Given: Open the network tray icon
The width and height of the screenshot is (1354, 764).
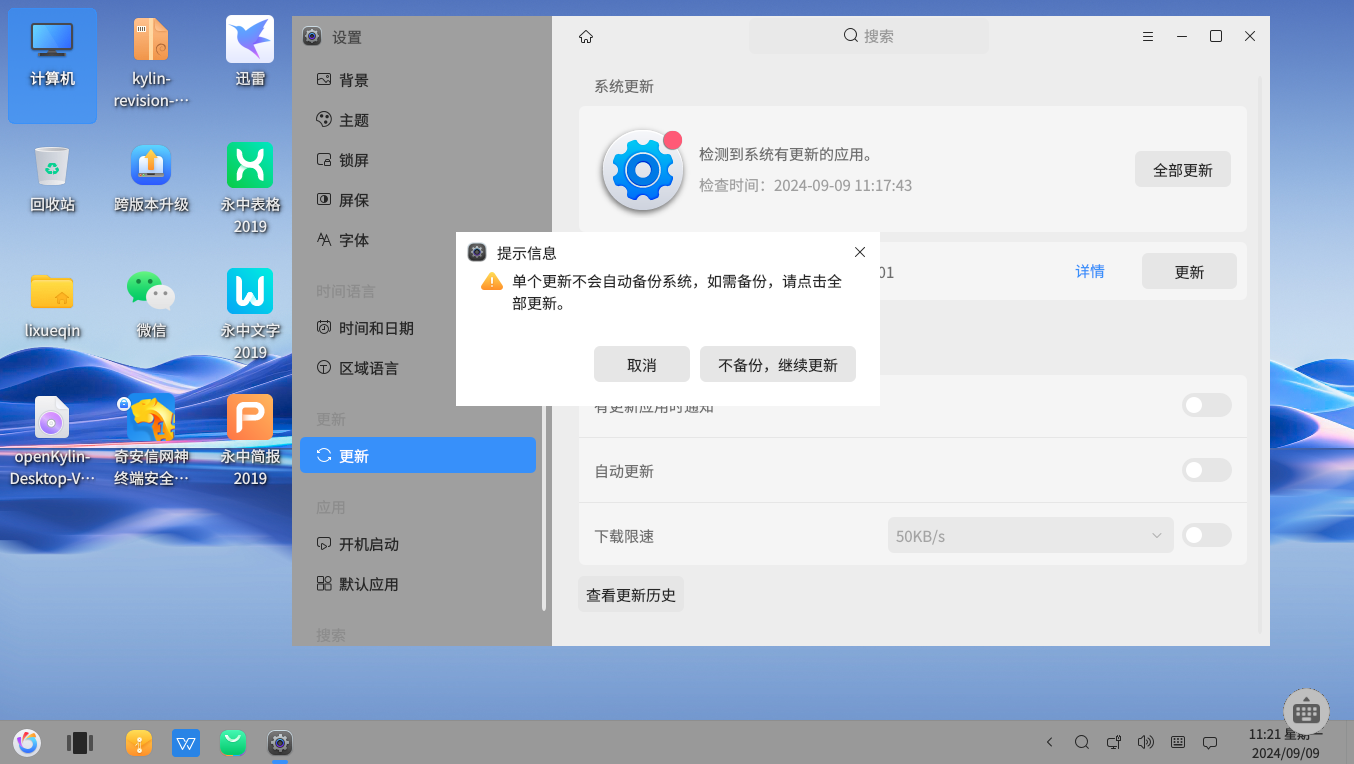Looking at the screenshot, I should pos(1114,742).
